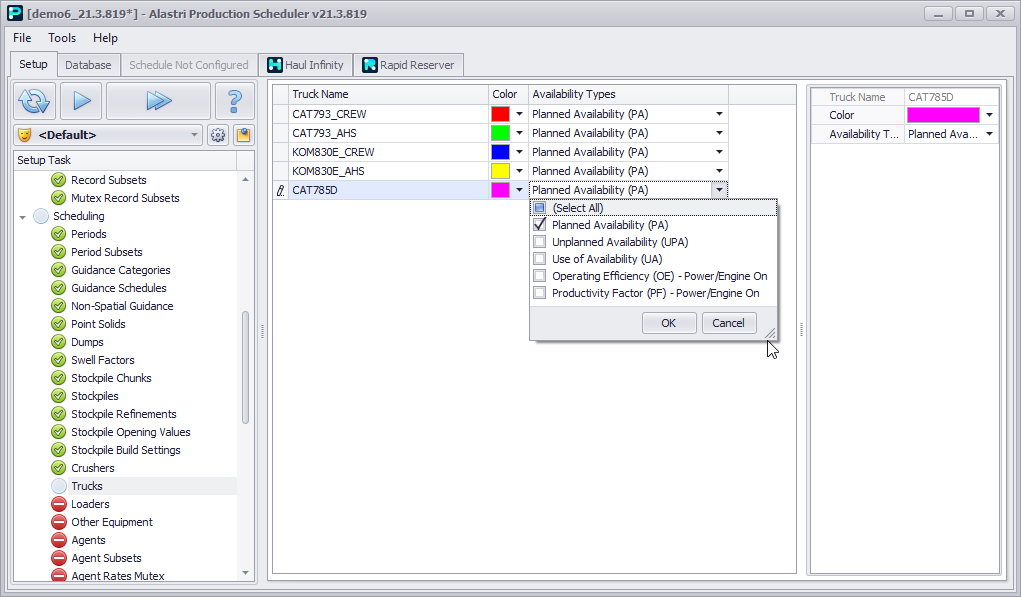This screenshot has width=1021, height=597.
Task: Uncheck Planned Availability (PA) checkbox
Action: [x=539, y=225]
